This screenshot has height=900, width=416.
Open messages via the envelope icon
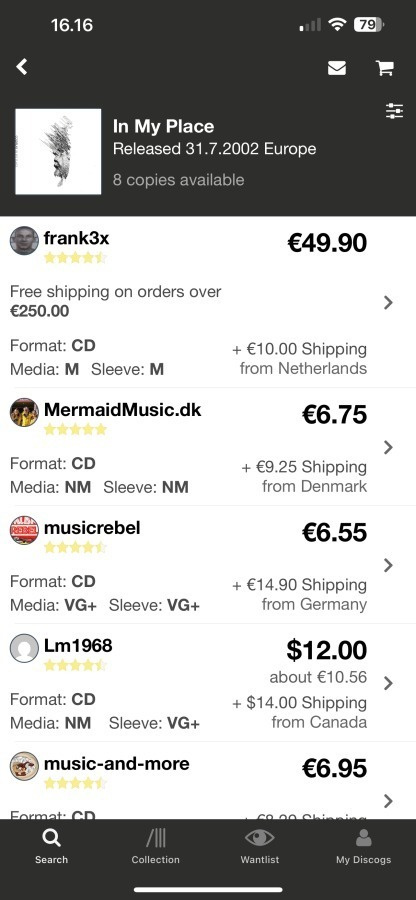pos(337,68)
